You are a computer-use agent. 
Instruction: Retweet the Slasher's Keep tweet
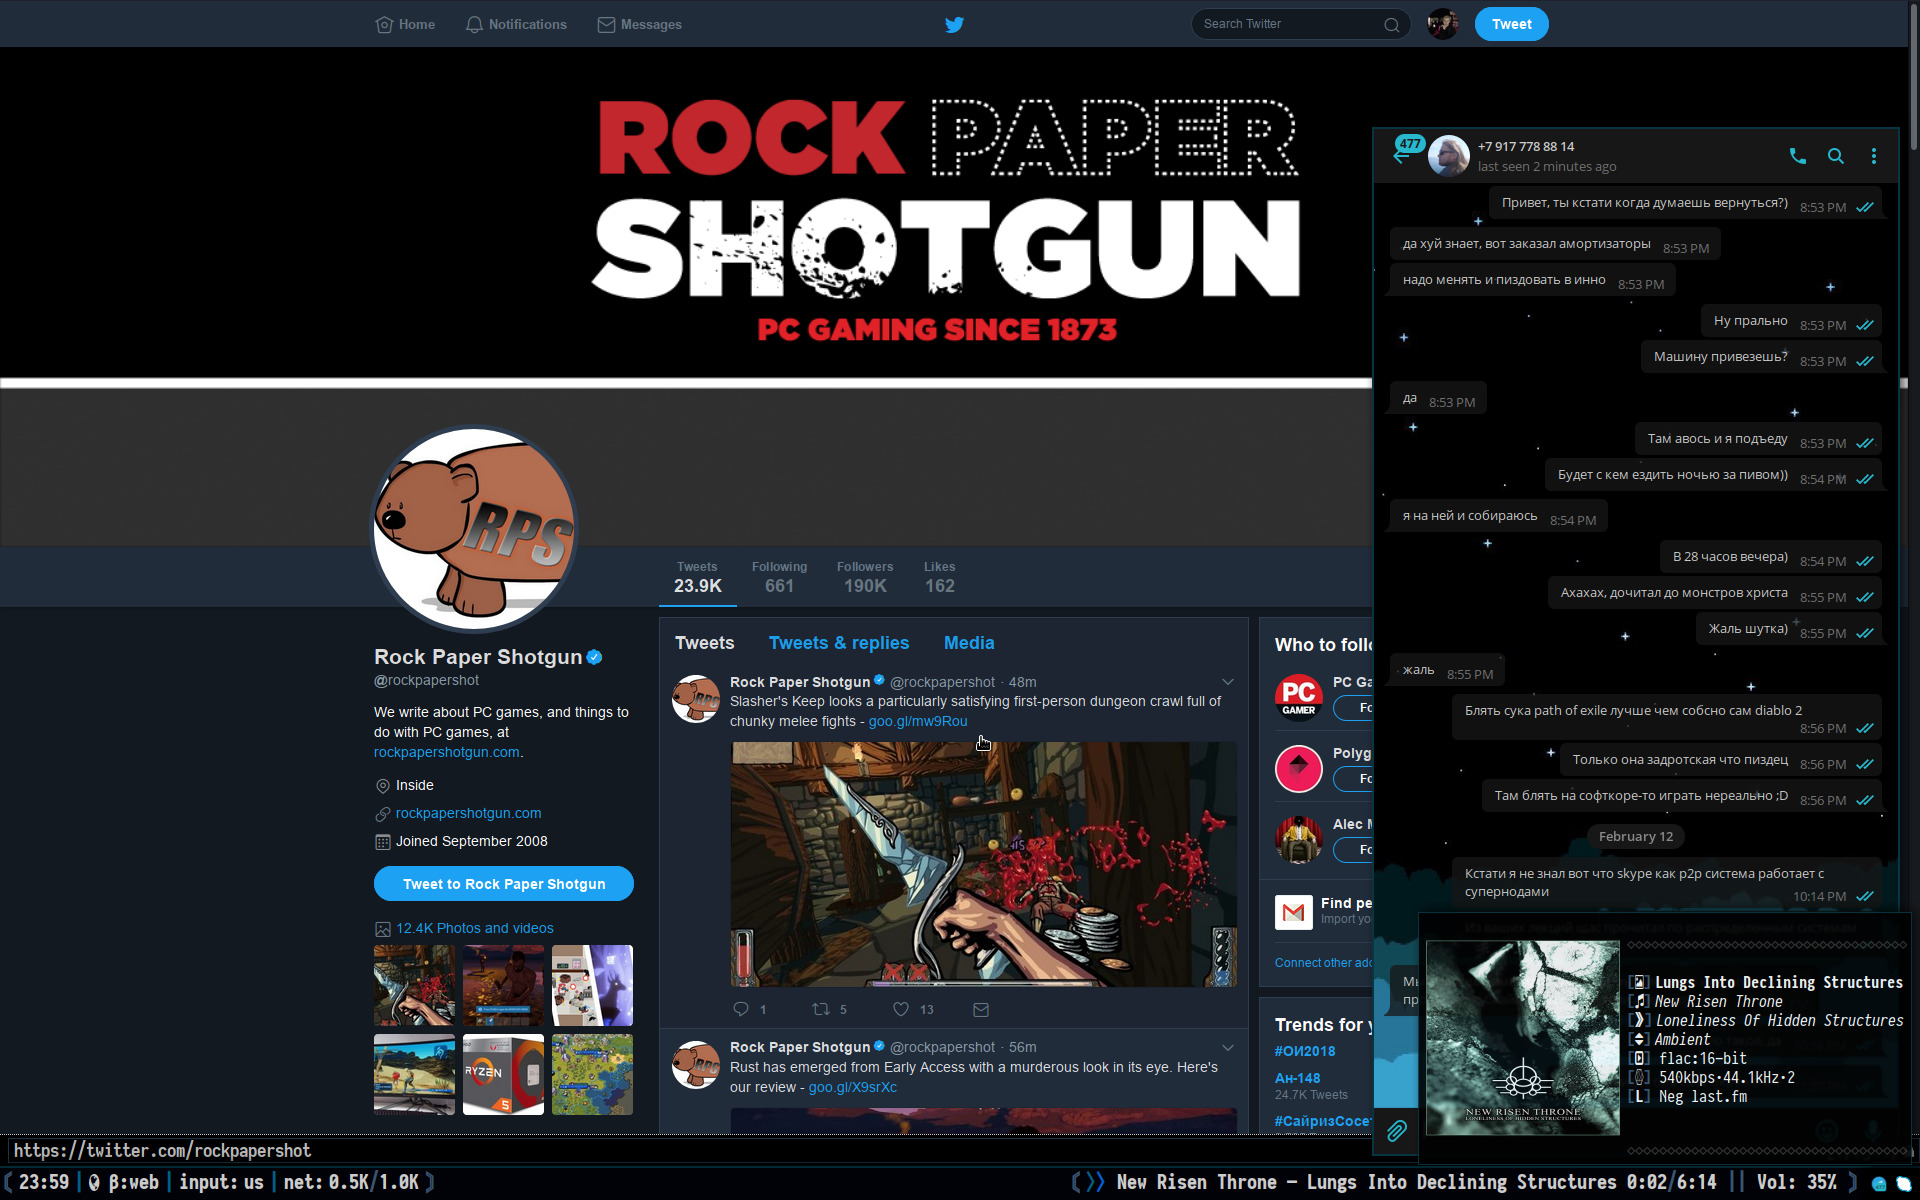point(821,1009)
